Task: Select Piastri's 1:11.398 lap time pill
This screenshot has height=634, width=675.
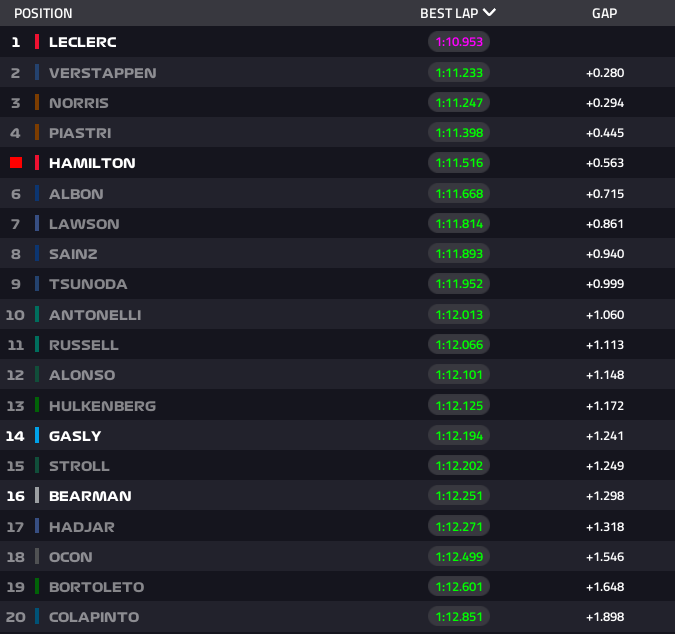Action: coord(459,133)
